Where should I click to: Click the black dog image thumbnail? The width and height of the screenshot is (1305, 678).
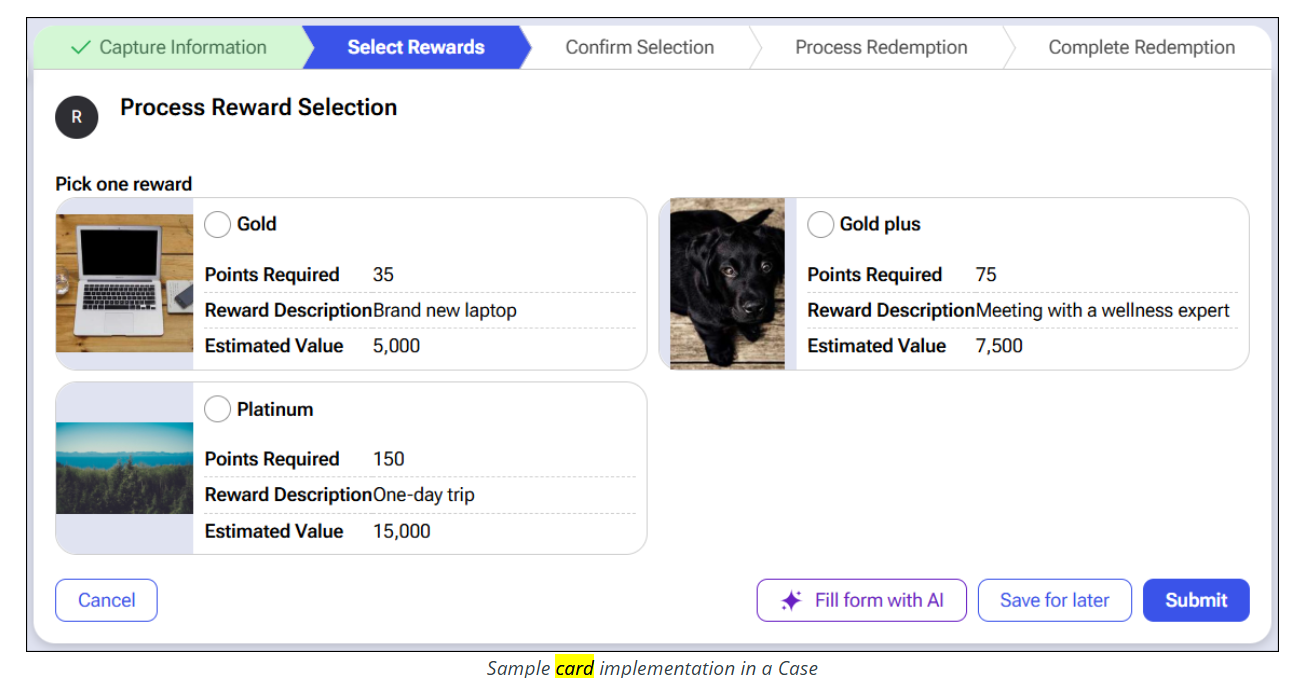[x=727, y=283]
